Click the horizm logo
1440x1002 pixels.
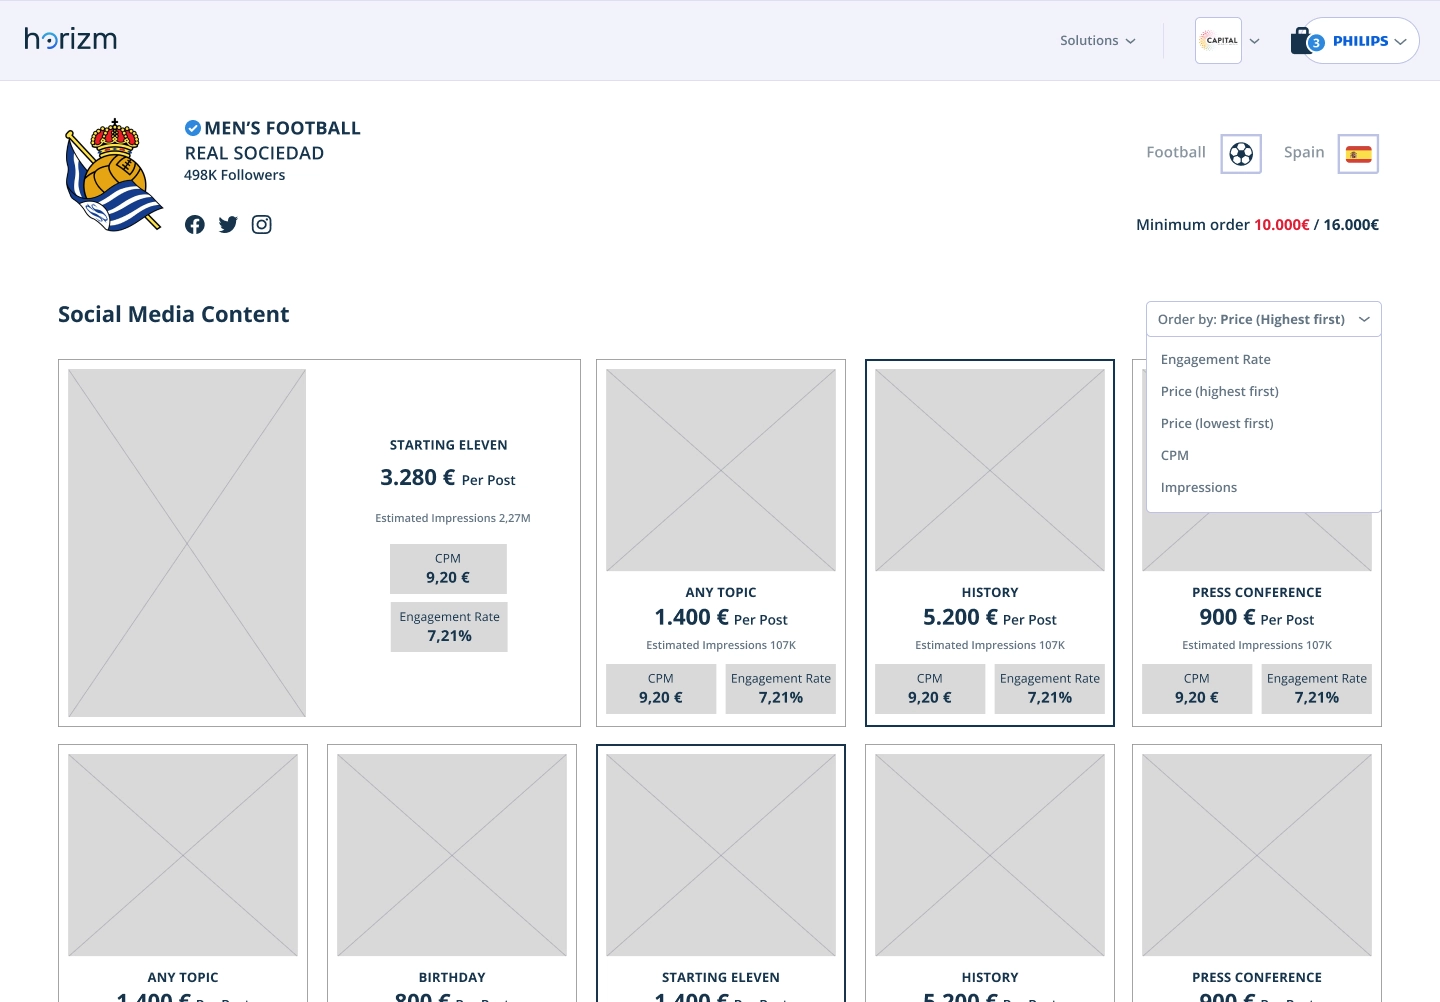70,39
